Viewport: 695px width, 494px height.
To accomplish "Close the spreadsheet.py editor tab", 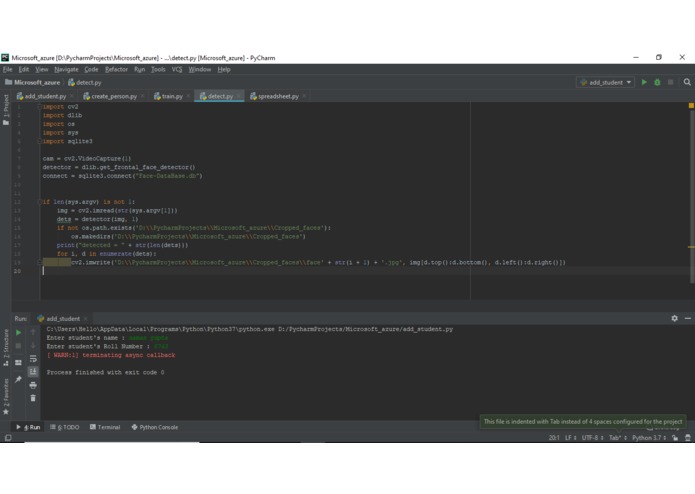I will coord(304,96).
